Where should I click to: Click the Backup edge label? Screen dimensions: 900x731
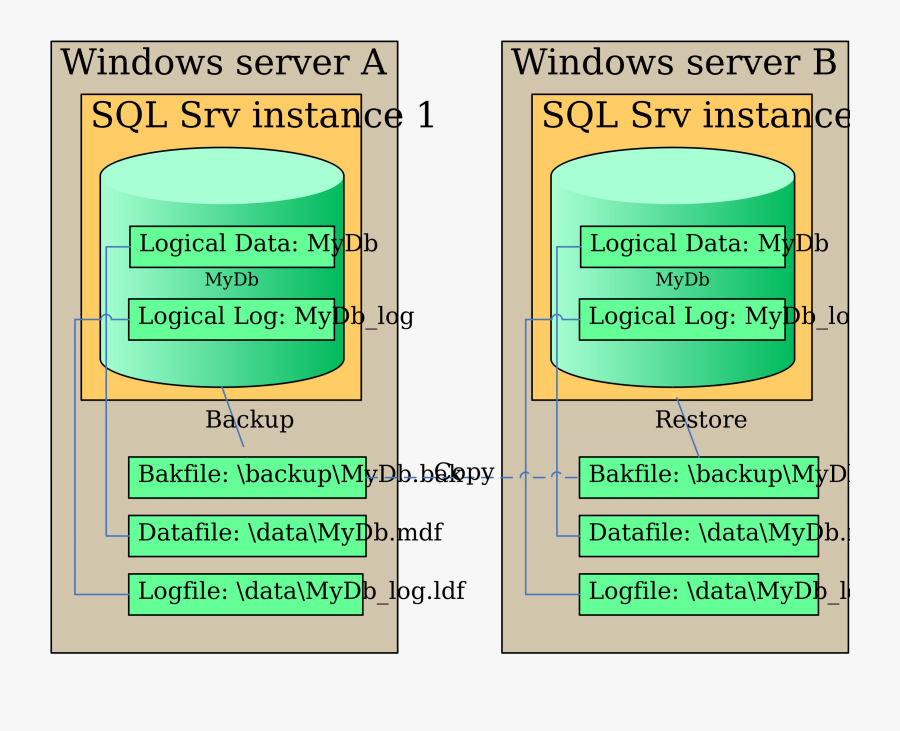[x=249, y=420]
